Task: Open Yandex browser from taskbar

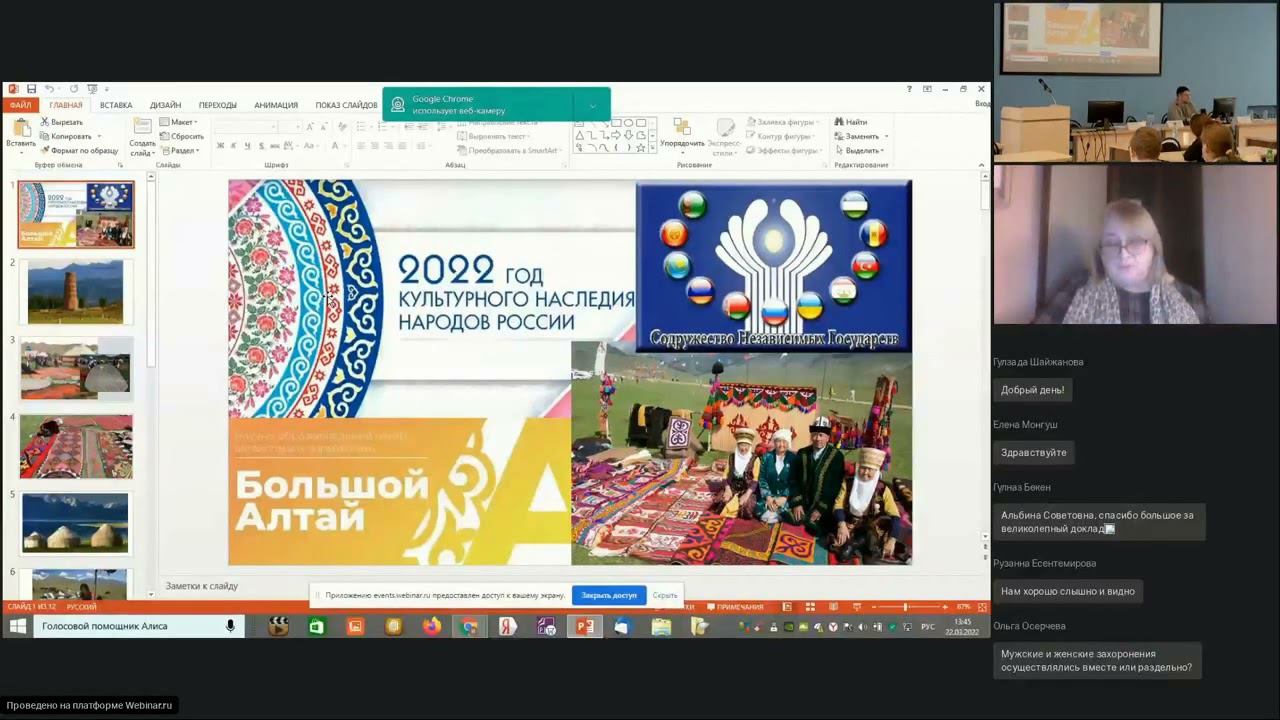Action: (x=507, y=626)
